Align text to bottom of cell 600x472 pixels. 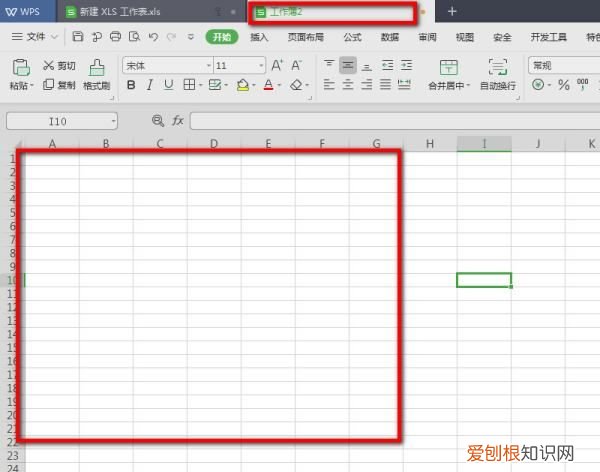[367, 66]
